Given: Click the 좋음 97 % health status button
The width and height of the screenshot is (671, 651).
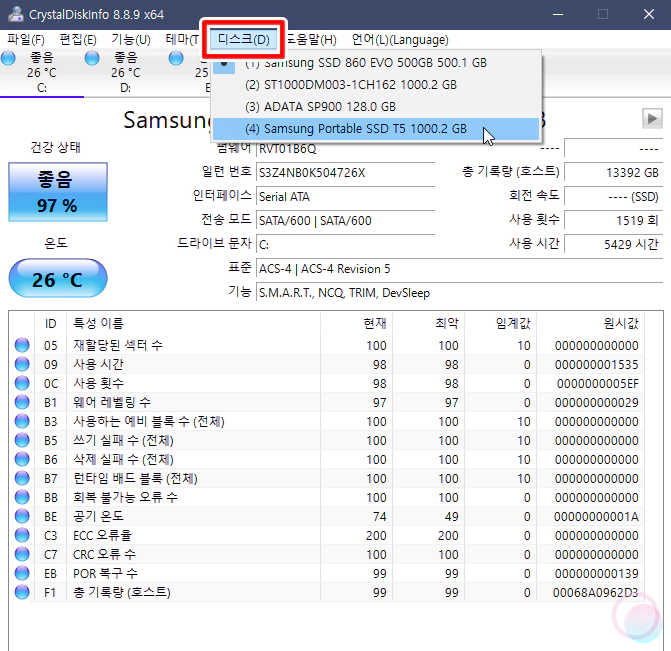Looking at the screenshot, I should [x=58, y=192].
